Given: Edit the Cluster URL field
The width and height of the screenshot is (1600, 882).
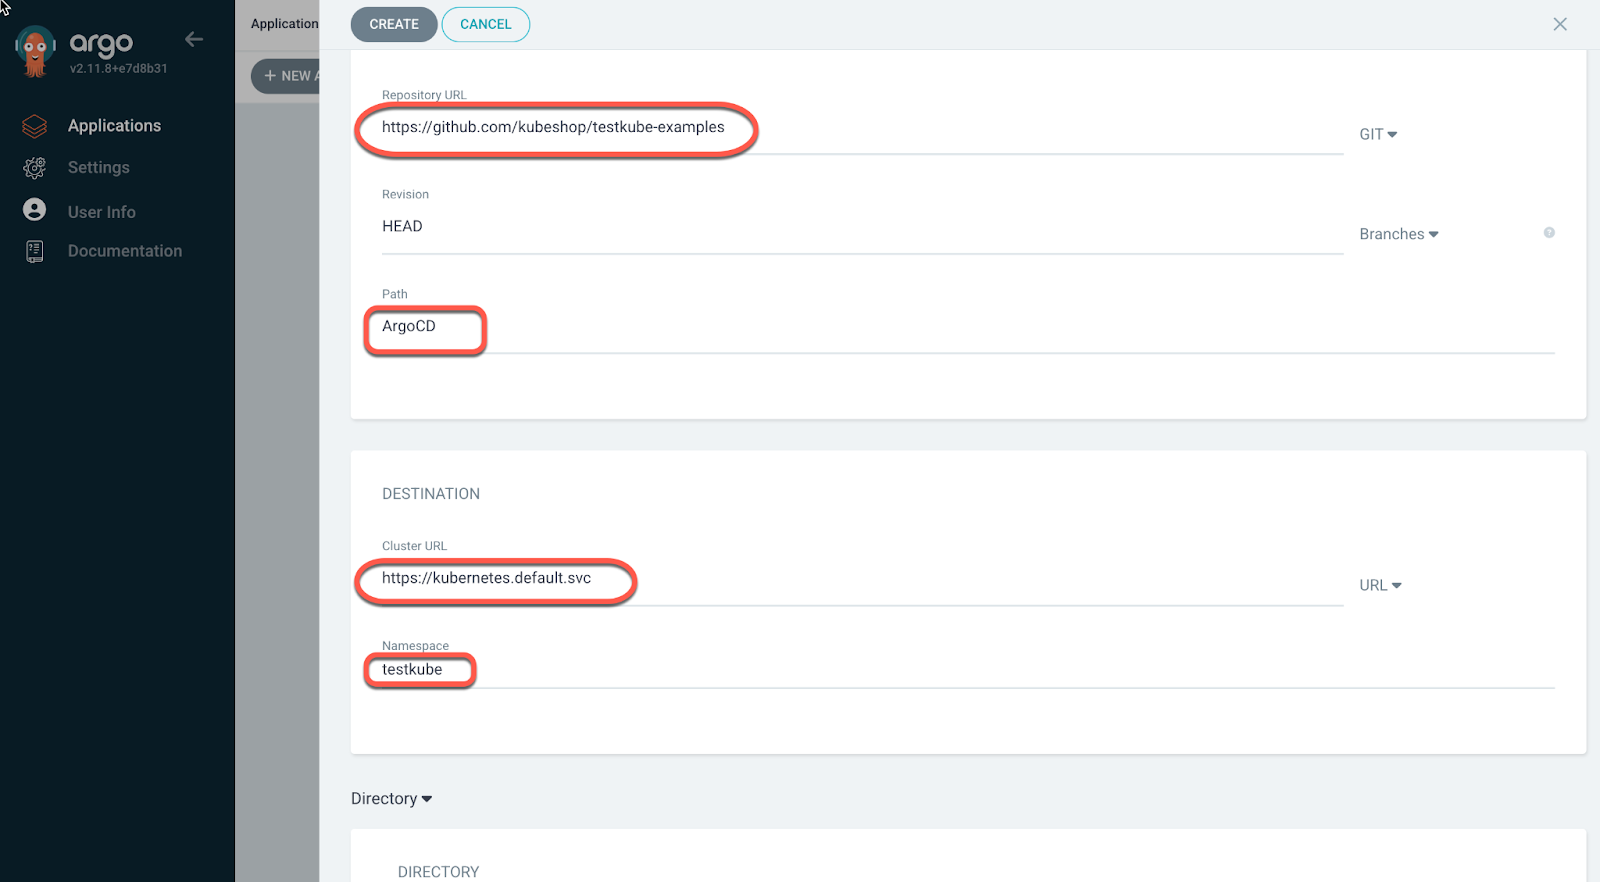Looking at the screenshot, I should [862, 579].
